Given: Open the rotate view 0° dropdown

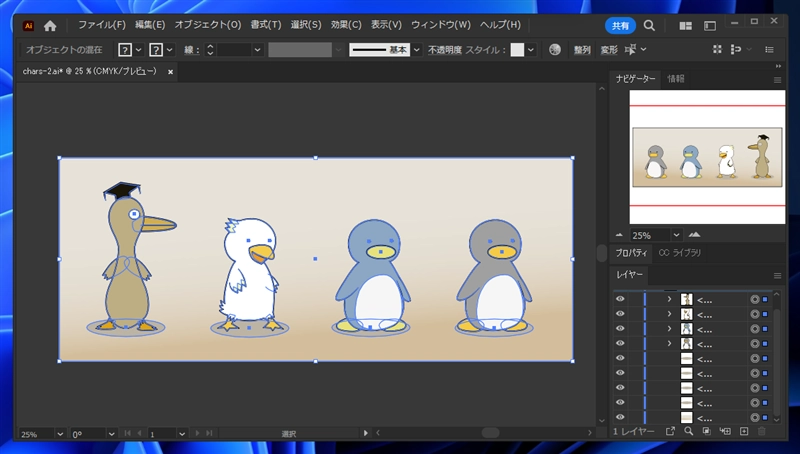Looking at the screenshot, I should pos(111,434).
